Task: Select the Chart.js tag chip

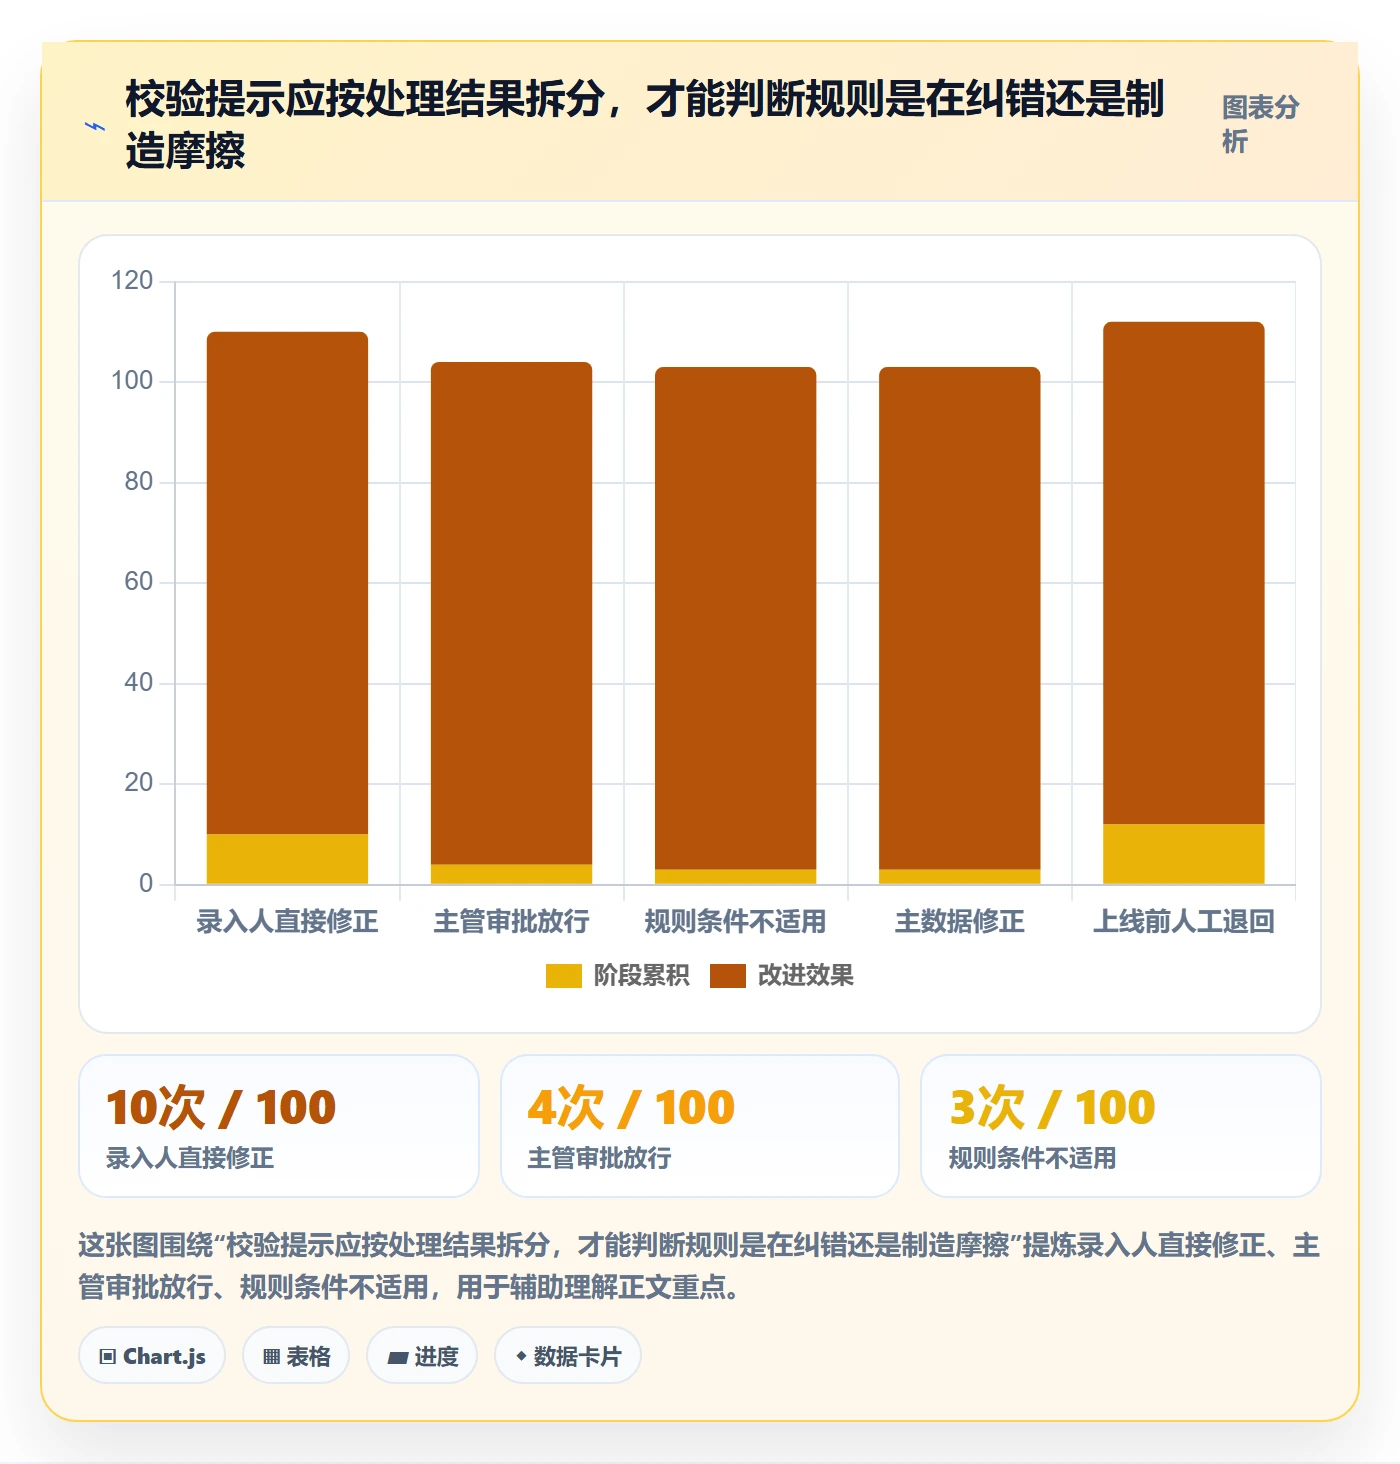Action: click(x=152, y=1356)
